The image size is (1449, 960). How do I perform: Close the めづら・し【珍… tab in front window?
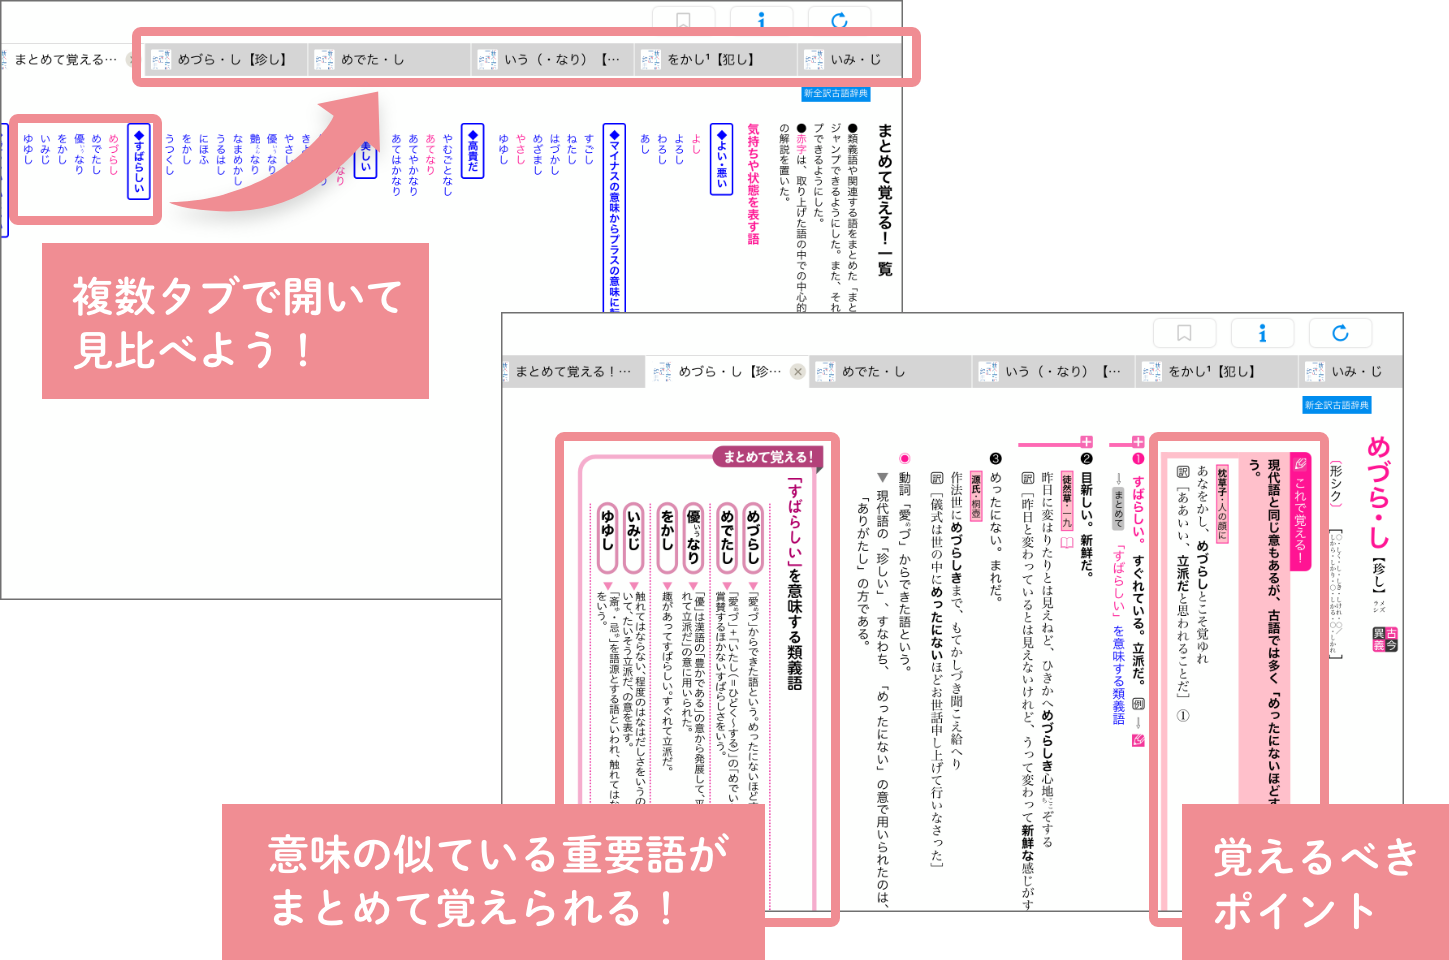click(x=797, y=371)
